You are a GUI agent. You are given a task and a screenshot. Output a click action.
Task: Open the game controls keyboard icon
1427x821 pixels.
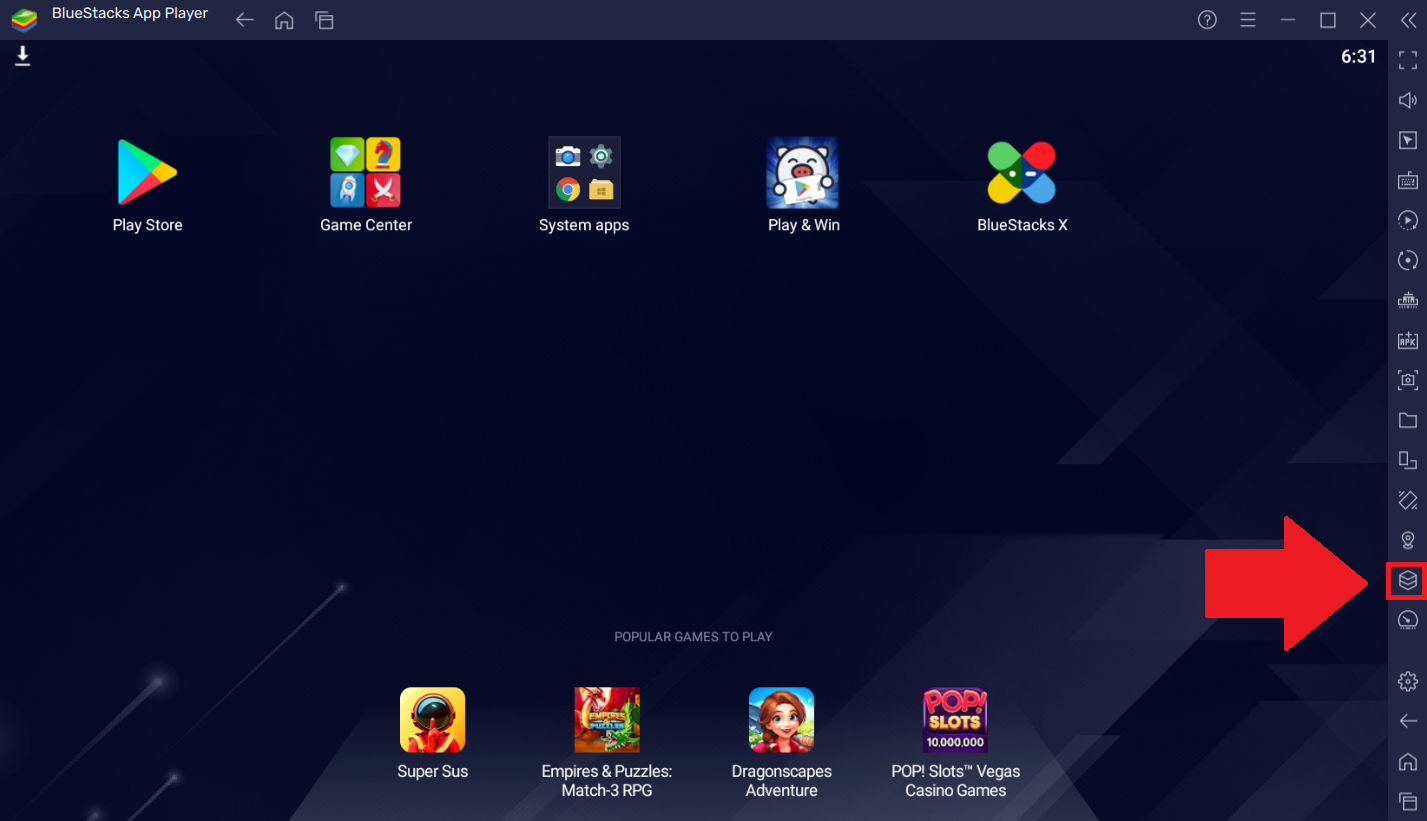click(x=1407, y=180)
